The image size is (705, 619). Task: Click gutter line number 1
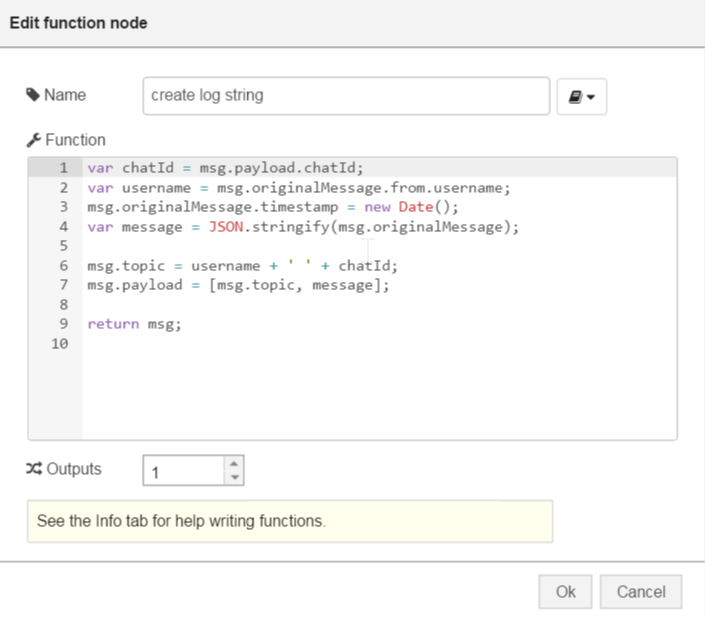63,168
